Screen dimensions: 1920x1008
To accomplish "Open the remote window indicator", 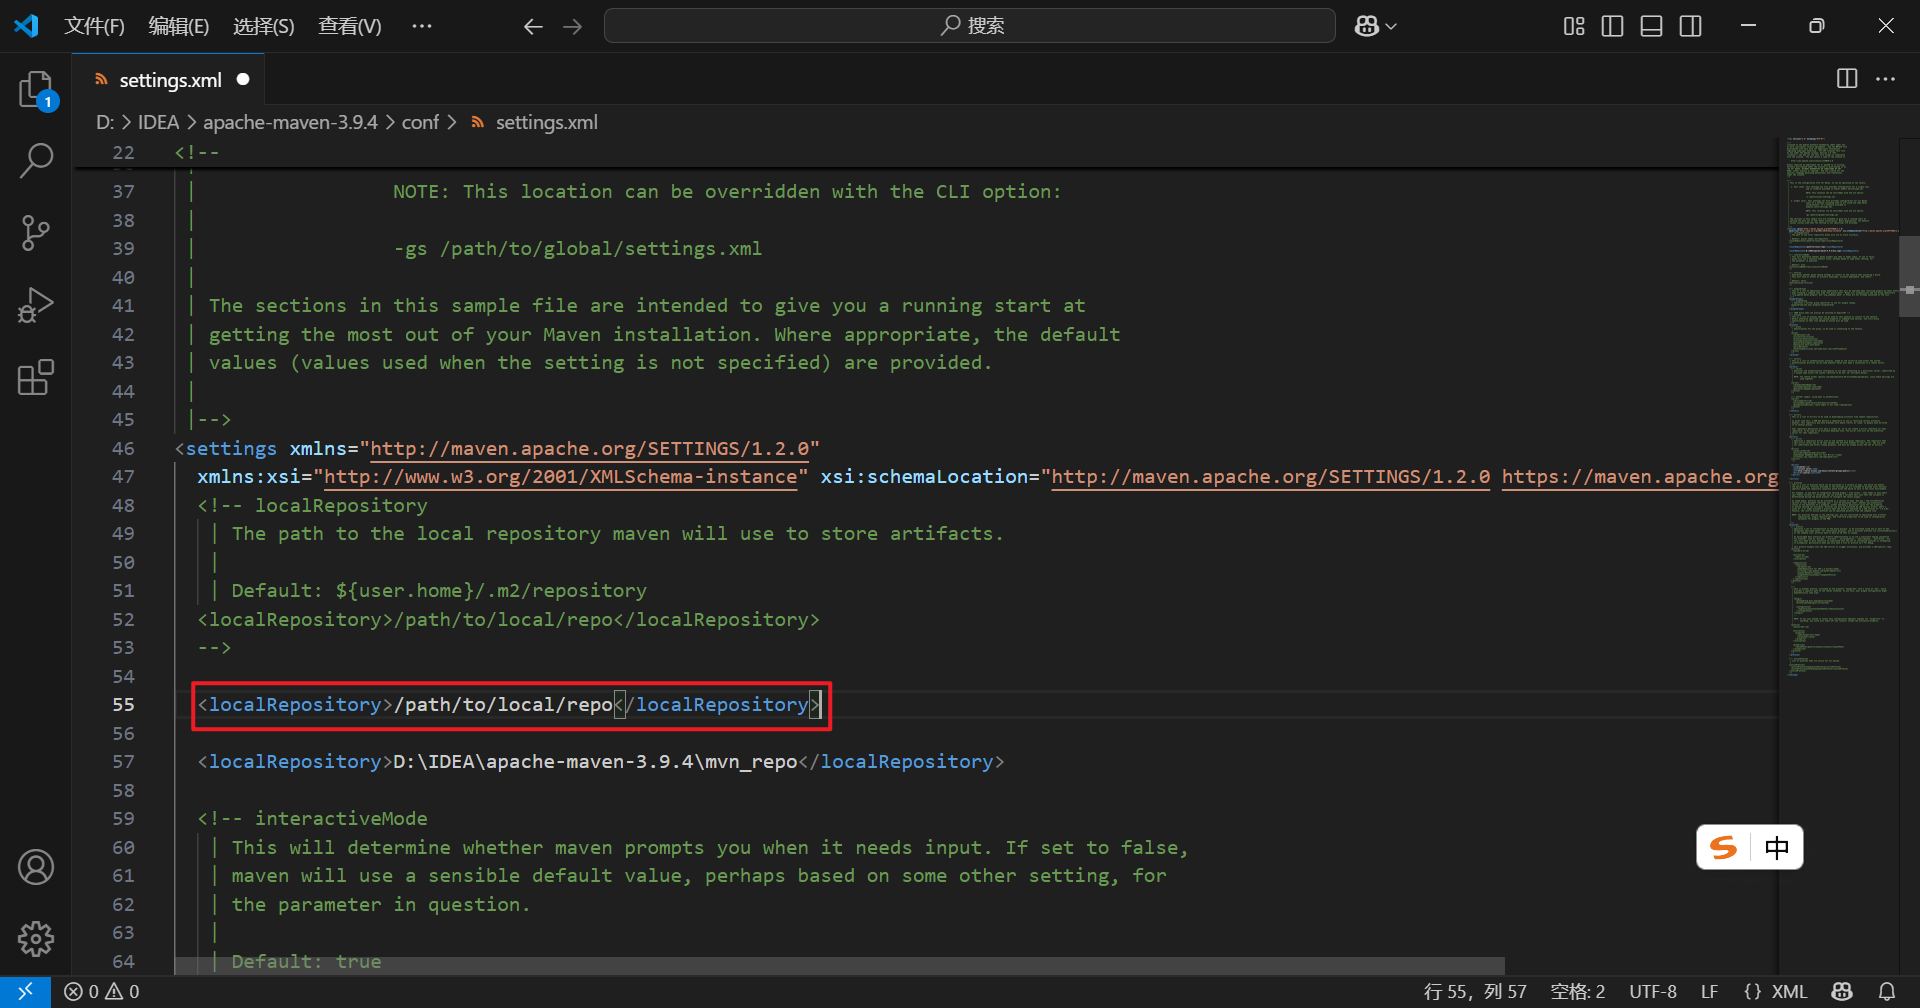I will (x=25, y=992).
